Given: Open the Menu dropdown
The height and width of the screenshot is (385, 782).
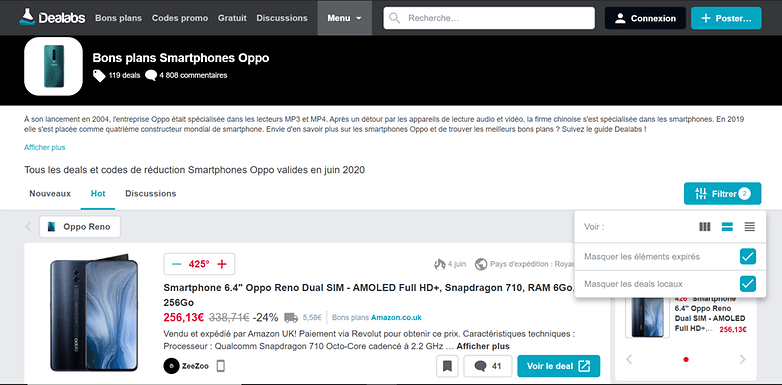Looking at the screenshot, I should click(x=345, y=18).
